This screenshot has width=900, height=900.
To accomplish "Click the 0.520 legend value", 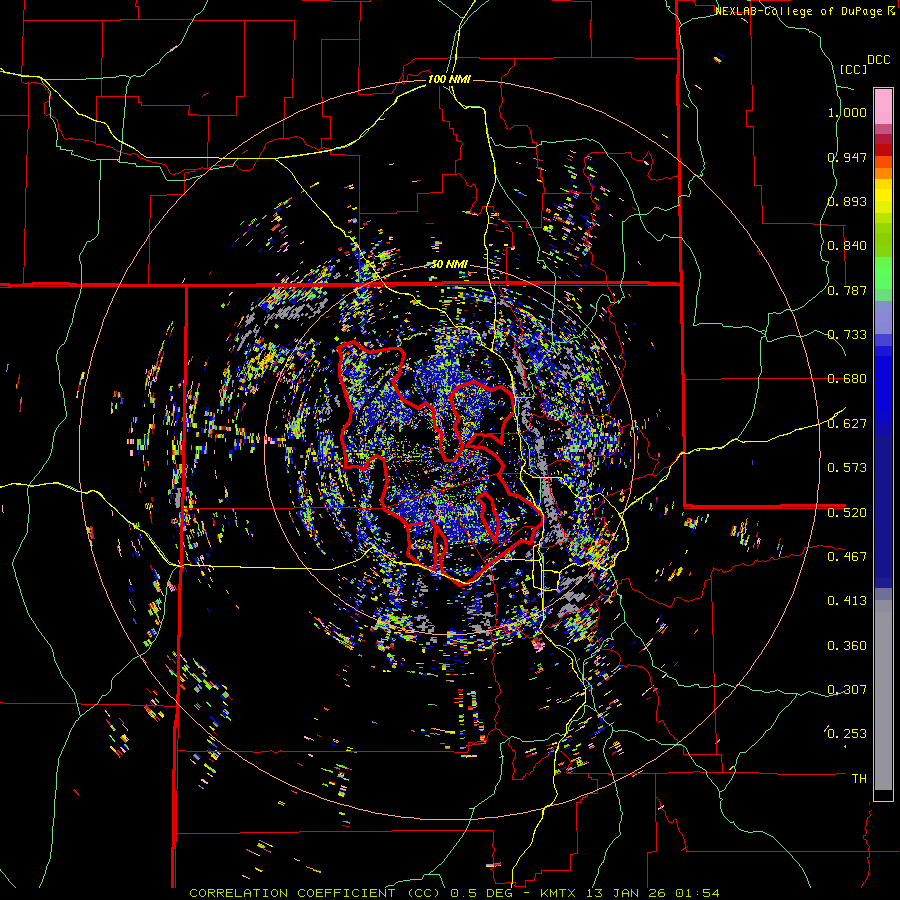I will click(x=847, y=513).
